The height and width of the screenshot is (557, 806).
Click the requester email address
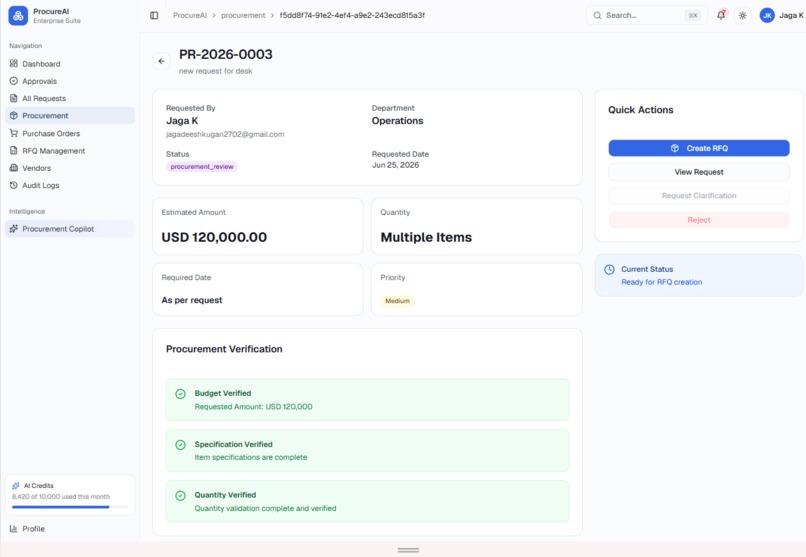pos(225,134)
